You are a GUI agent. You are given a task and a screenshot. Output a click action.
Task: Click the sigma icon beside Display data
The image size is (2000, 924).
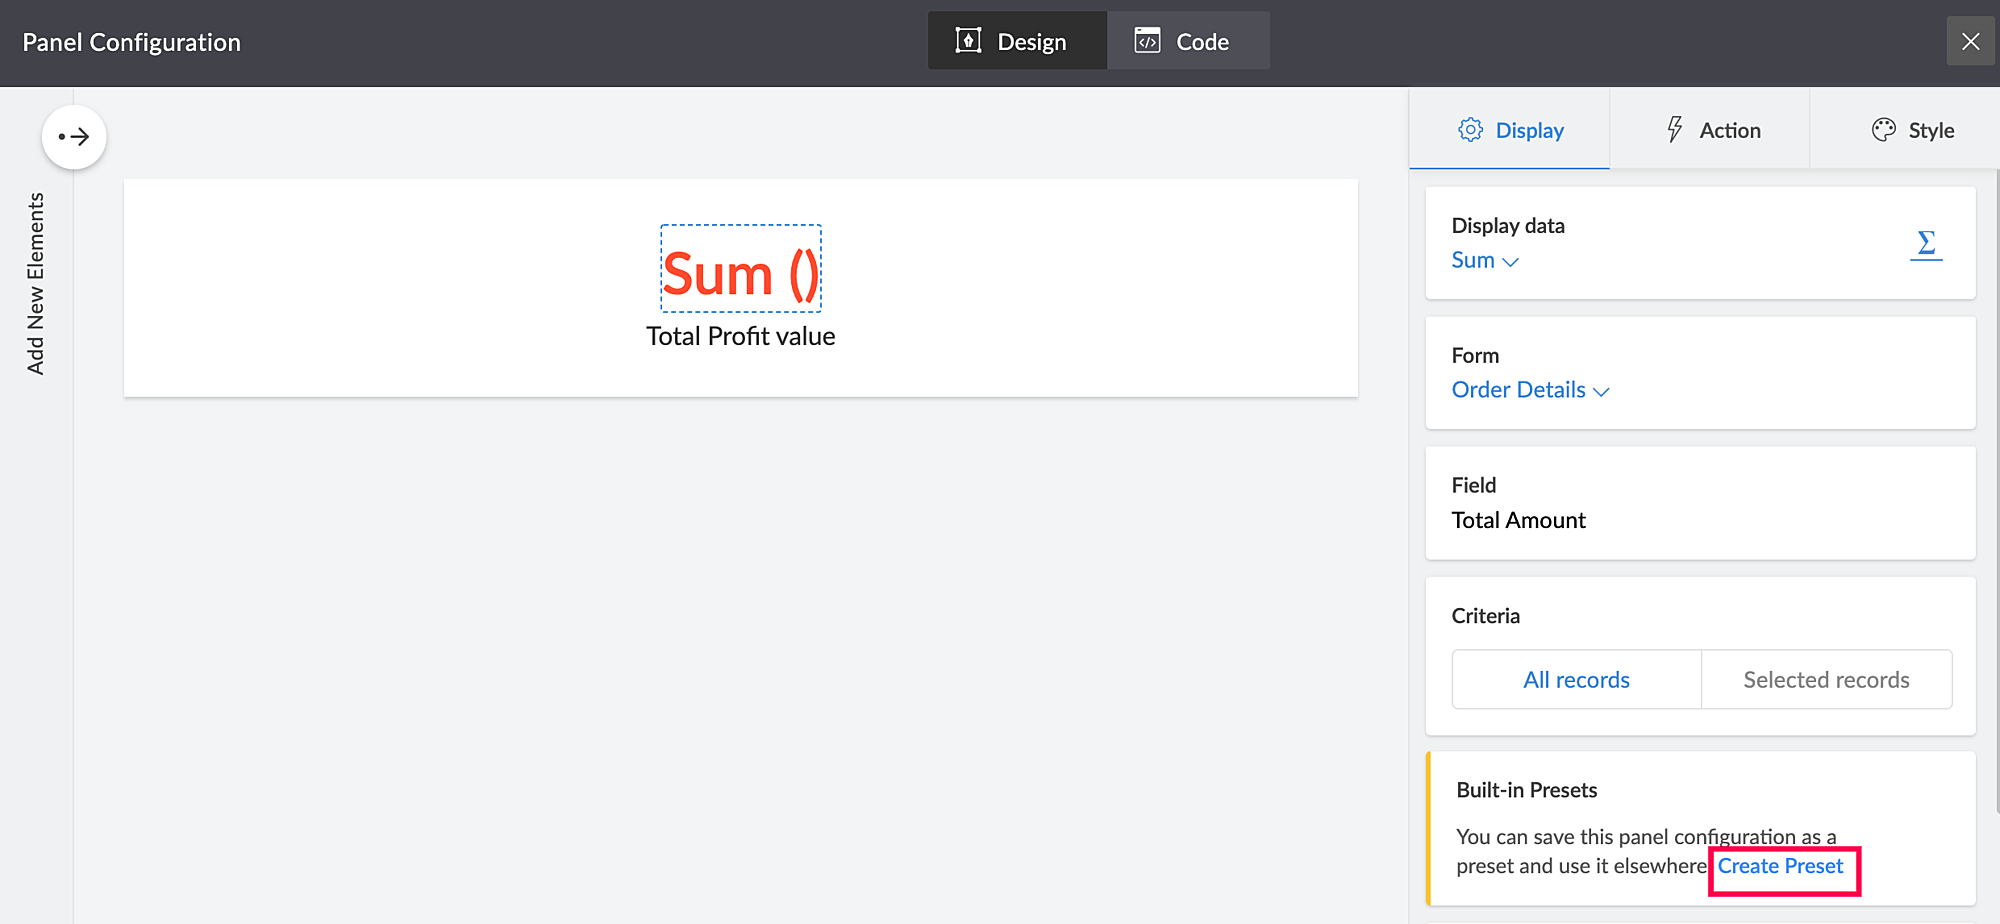pyautogui.click(x=1926, y=244)
